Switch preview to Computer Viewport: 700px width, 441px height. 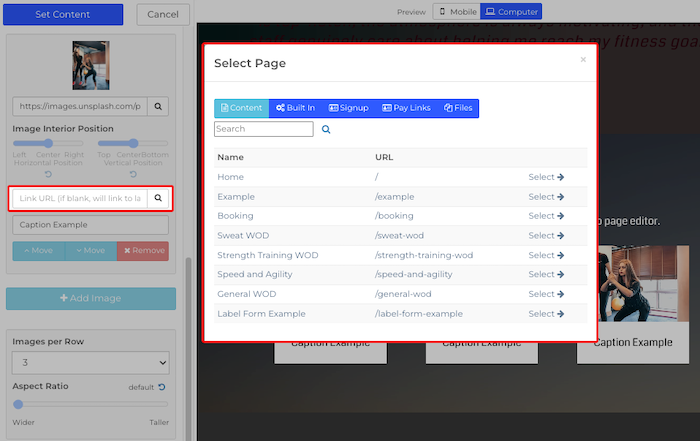511,12
